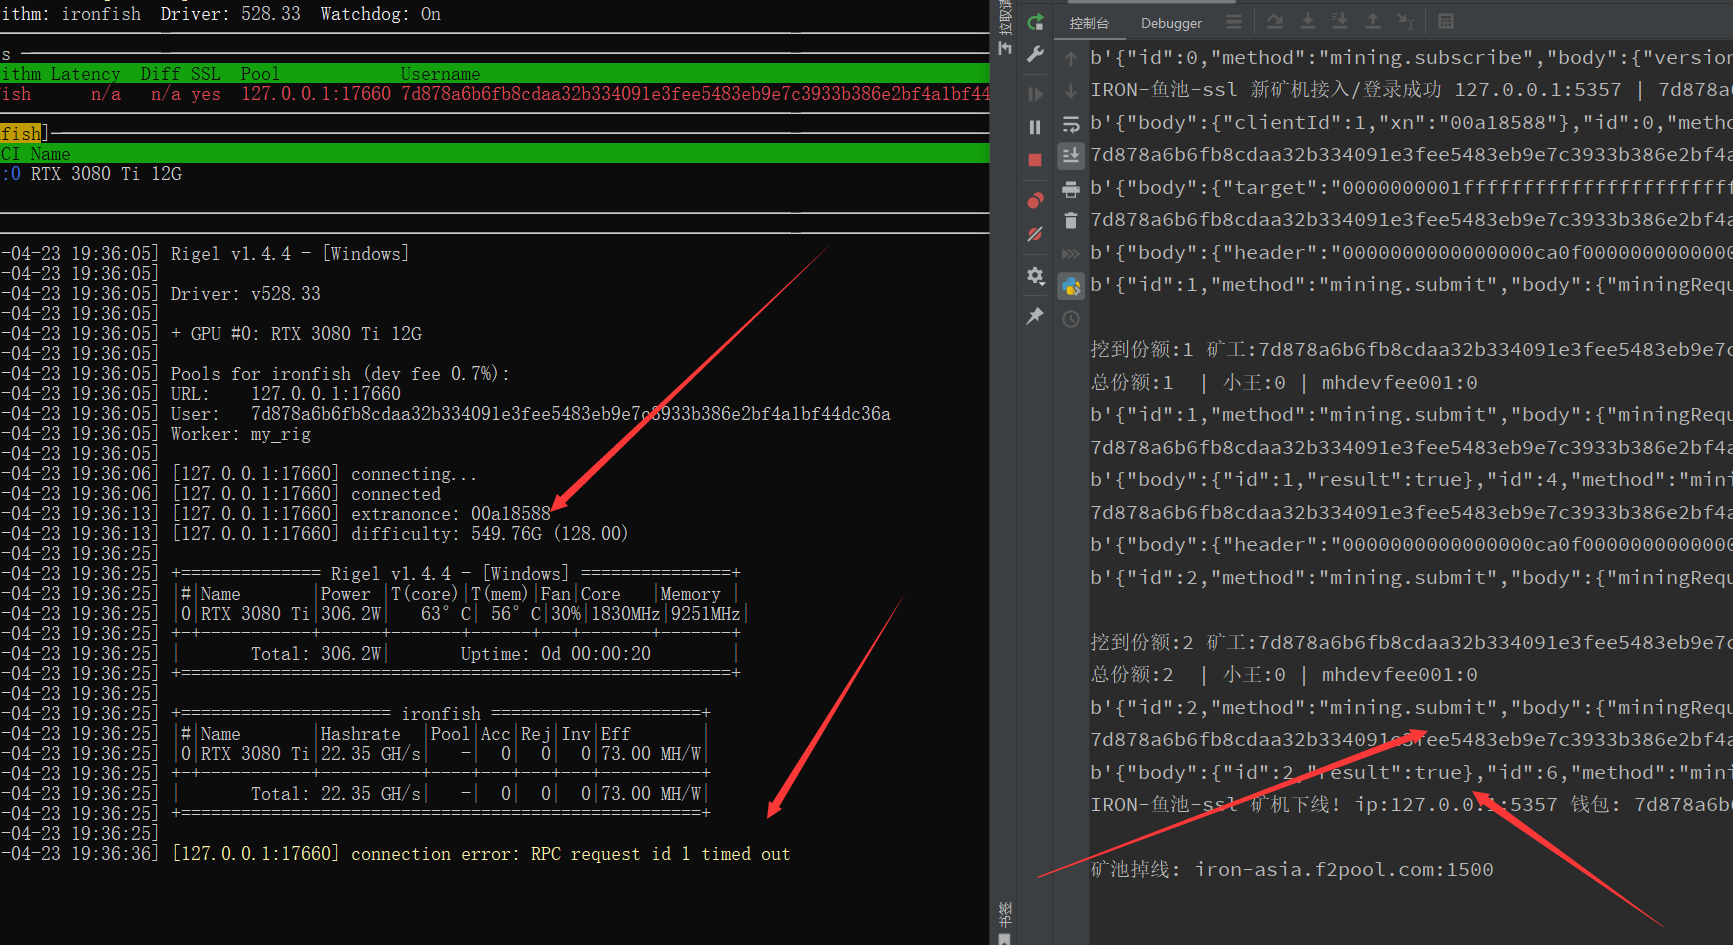The image size is (1733, 945).
Task: Print console output via printer icon
Action: [x=1070, y=187]
